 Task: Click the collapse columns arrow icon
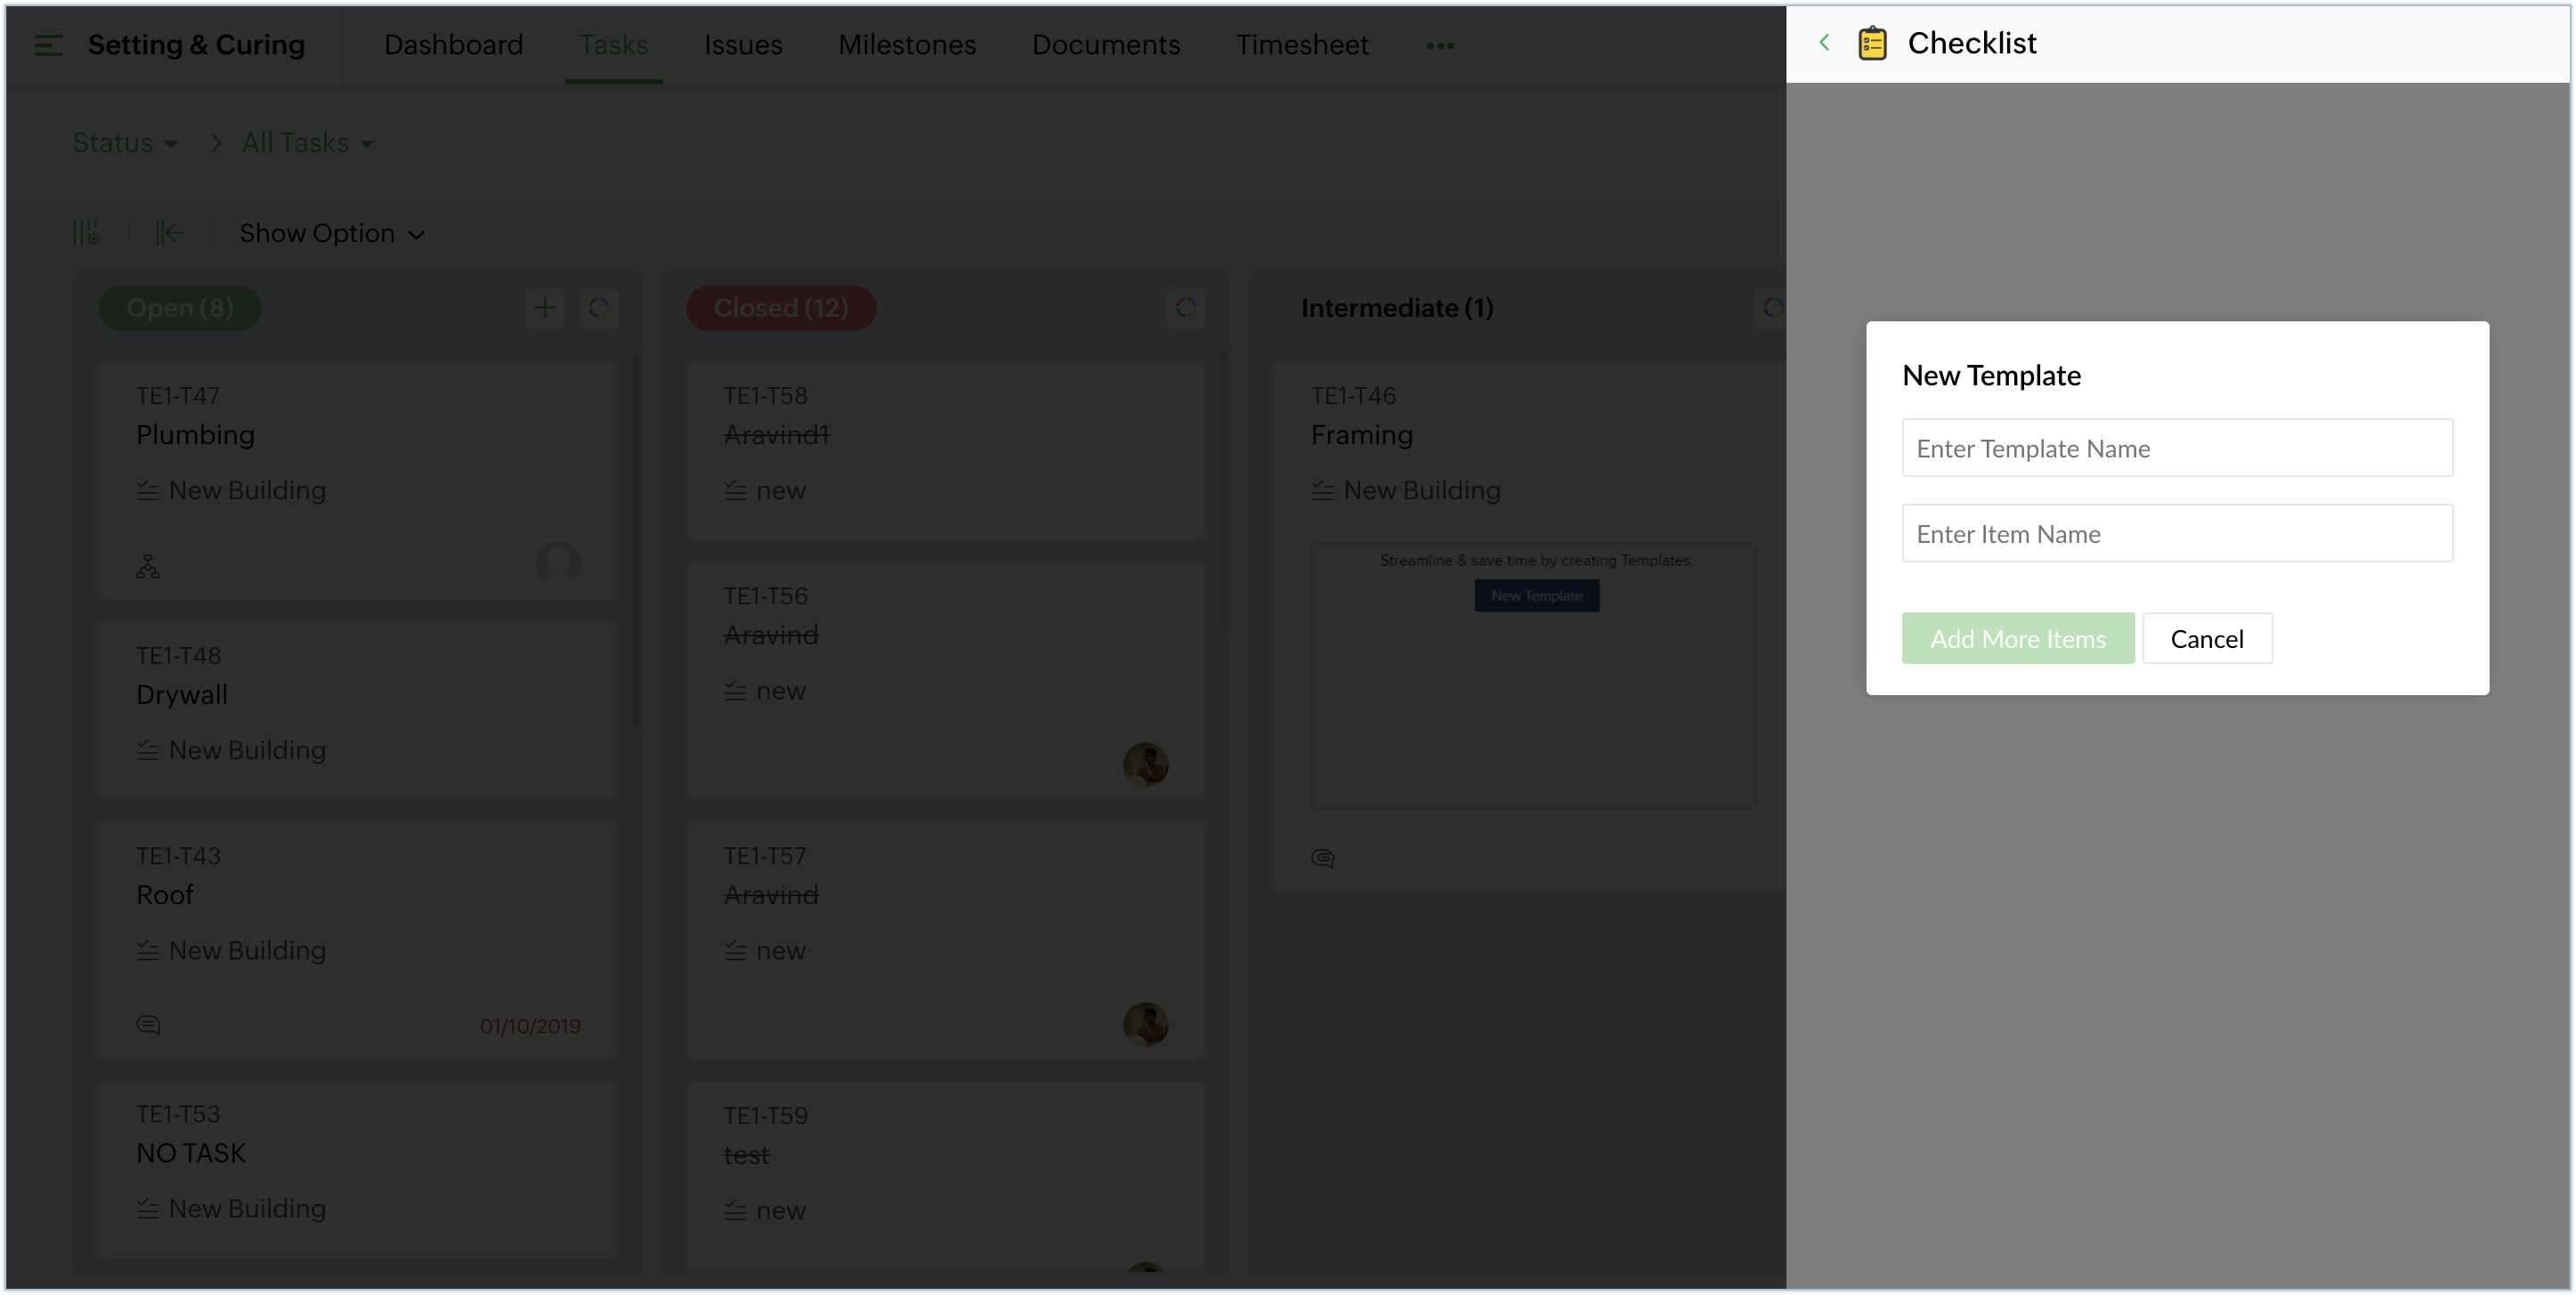[169, 233]
